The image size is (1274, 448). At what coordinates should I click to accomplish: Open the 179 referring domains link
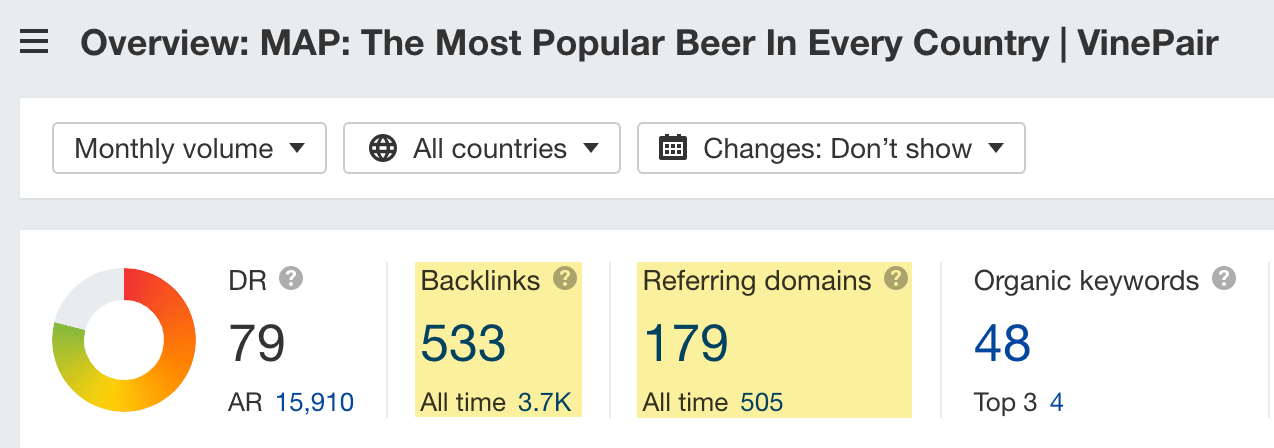685,343
